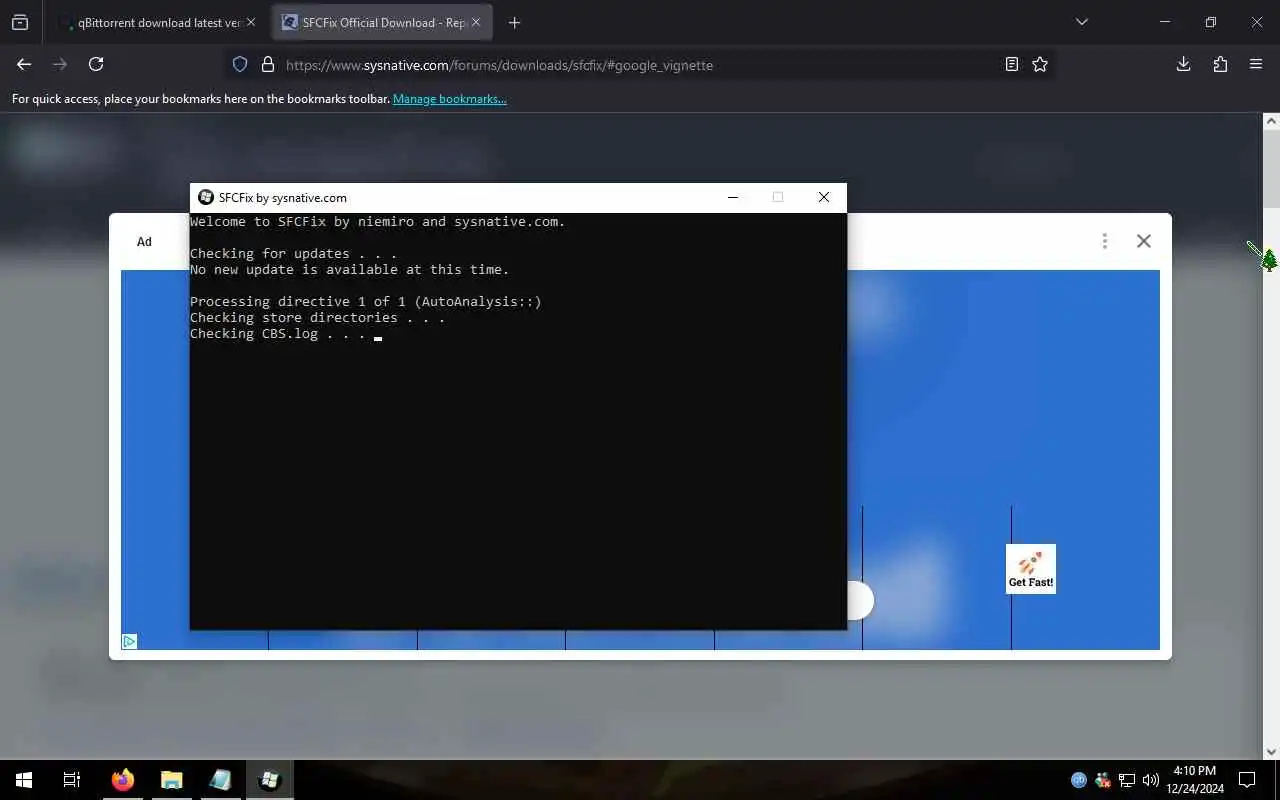Image resolution: width=1280 pixels, height=800 pixels.
Task: Bookmark this page with the star
Action: coord(1040,64)
